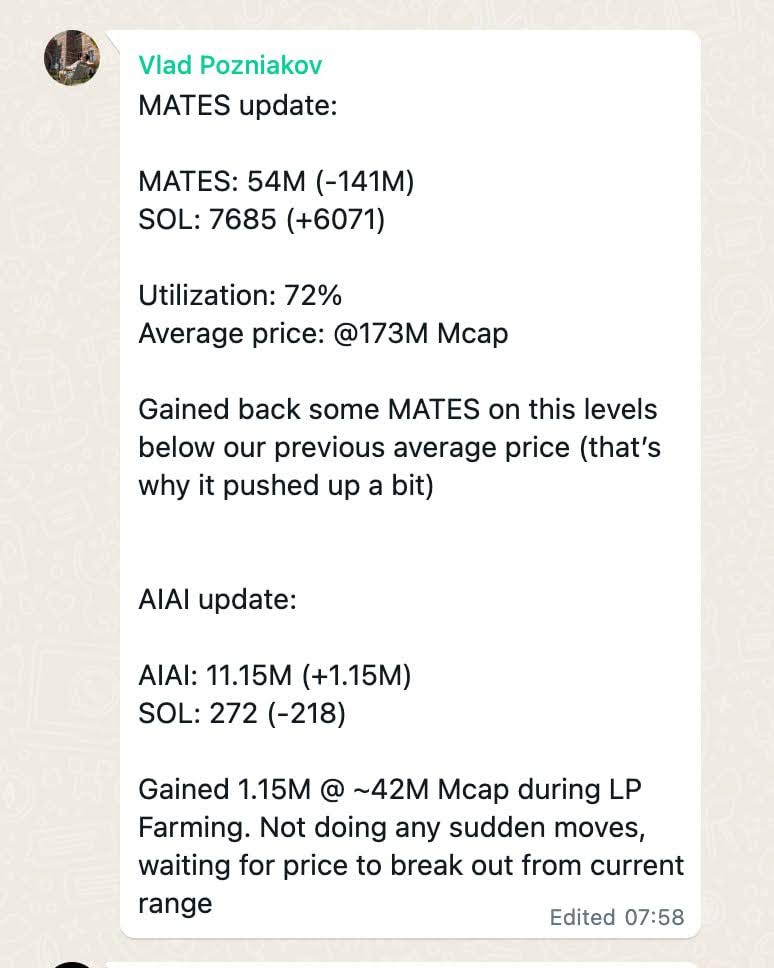Click the "SOL: 7685 (+6071)" line
This screenshot has width=774, height=968.
[261, 219]
